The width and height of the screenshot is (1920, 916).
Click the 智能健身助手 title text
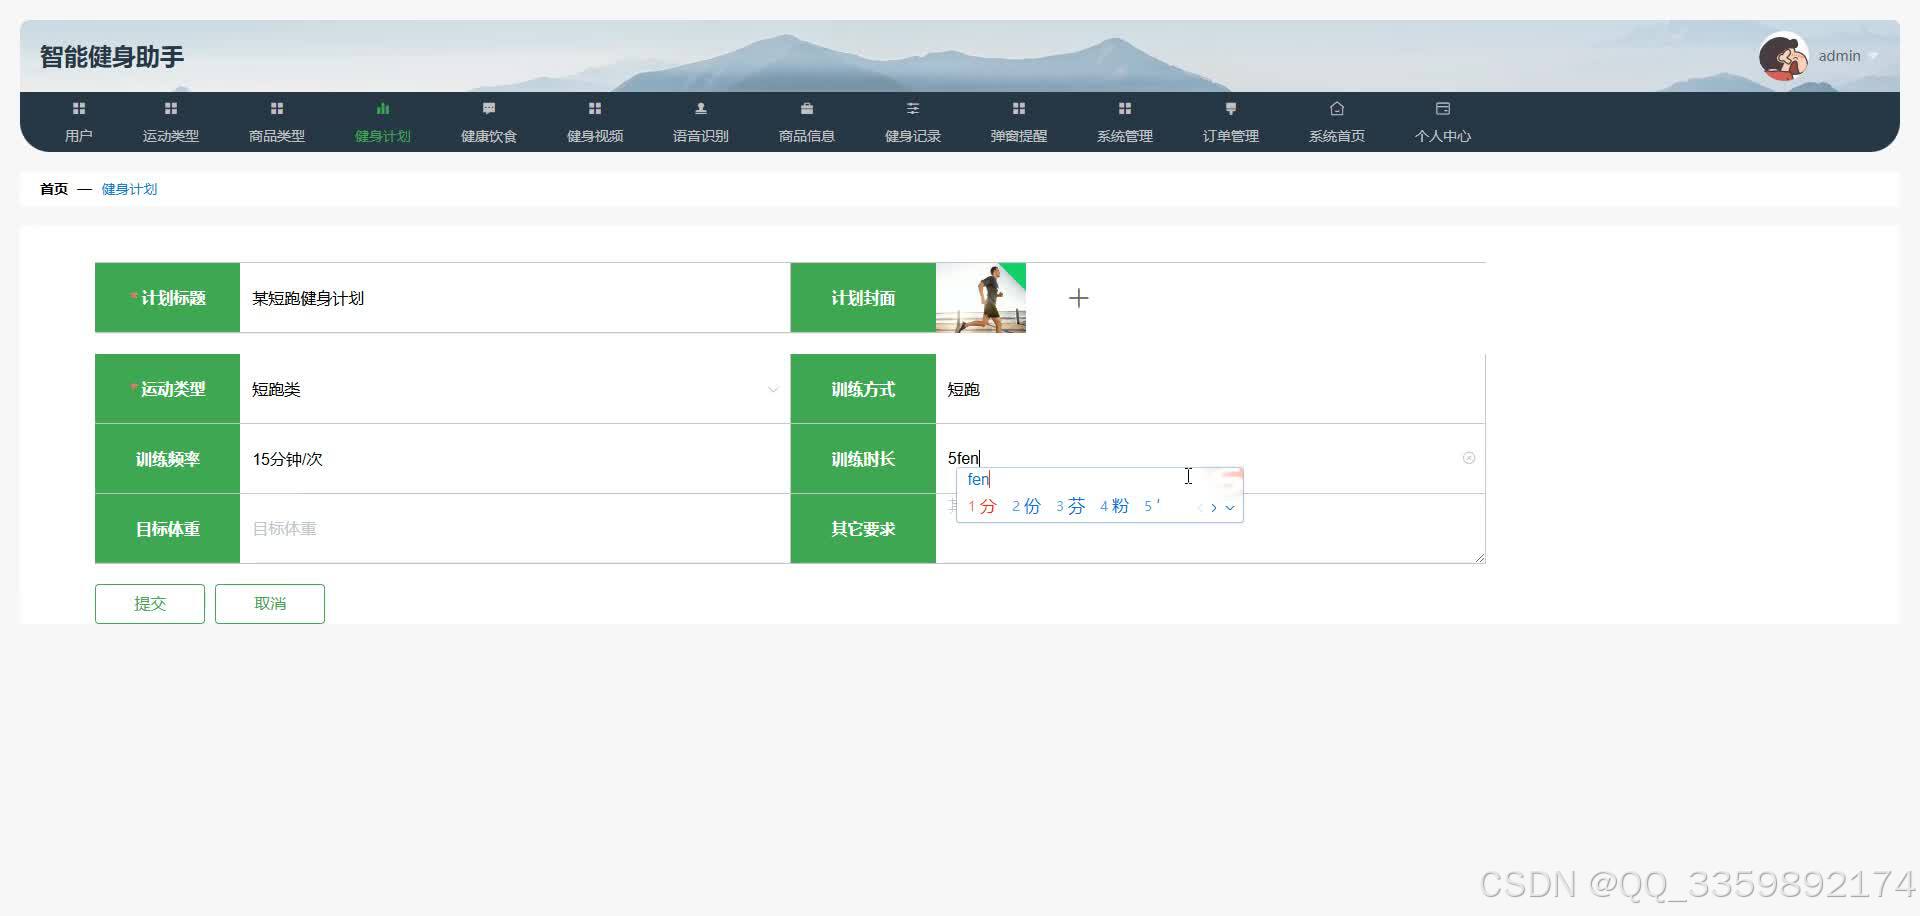pos(112,57)
